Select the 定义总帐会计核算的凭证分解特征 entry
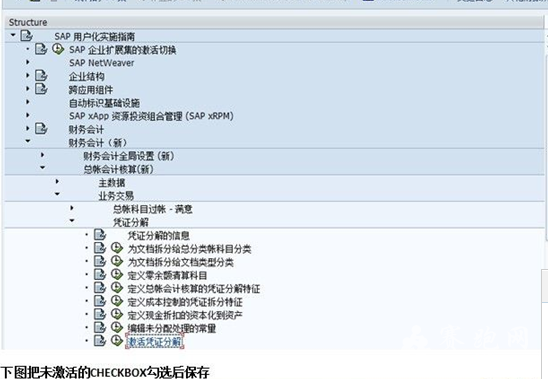This screenshot has width=548, height=379. pos(194,288)
